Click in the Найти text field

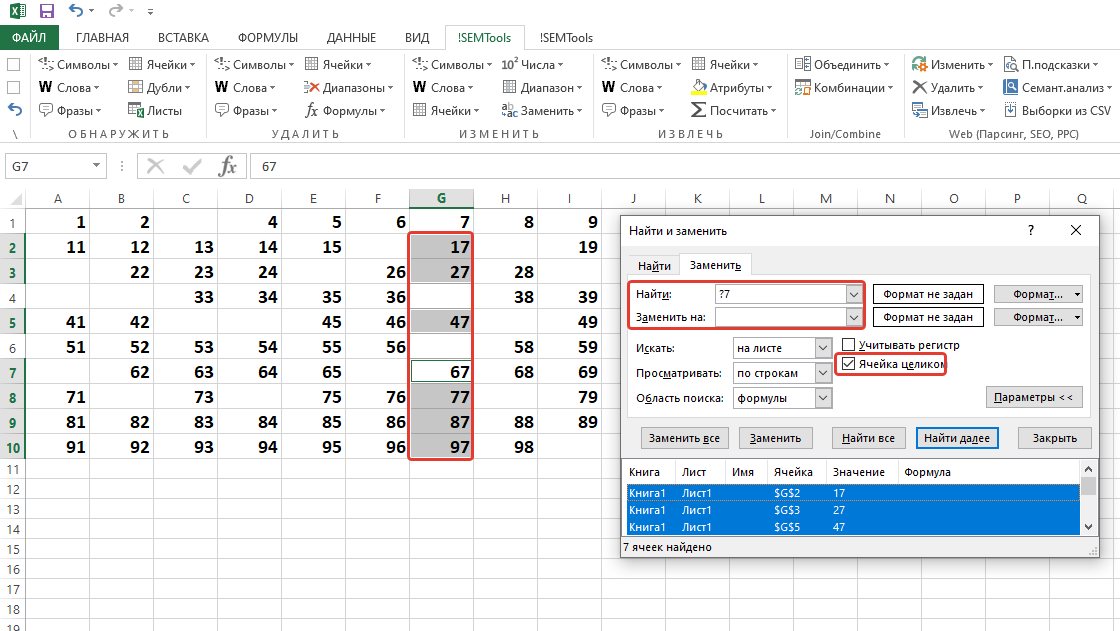pos(780,294)
